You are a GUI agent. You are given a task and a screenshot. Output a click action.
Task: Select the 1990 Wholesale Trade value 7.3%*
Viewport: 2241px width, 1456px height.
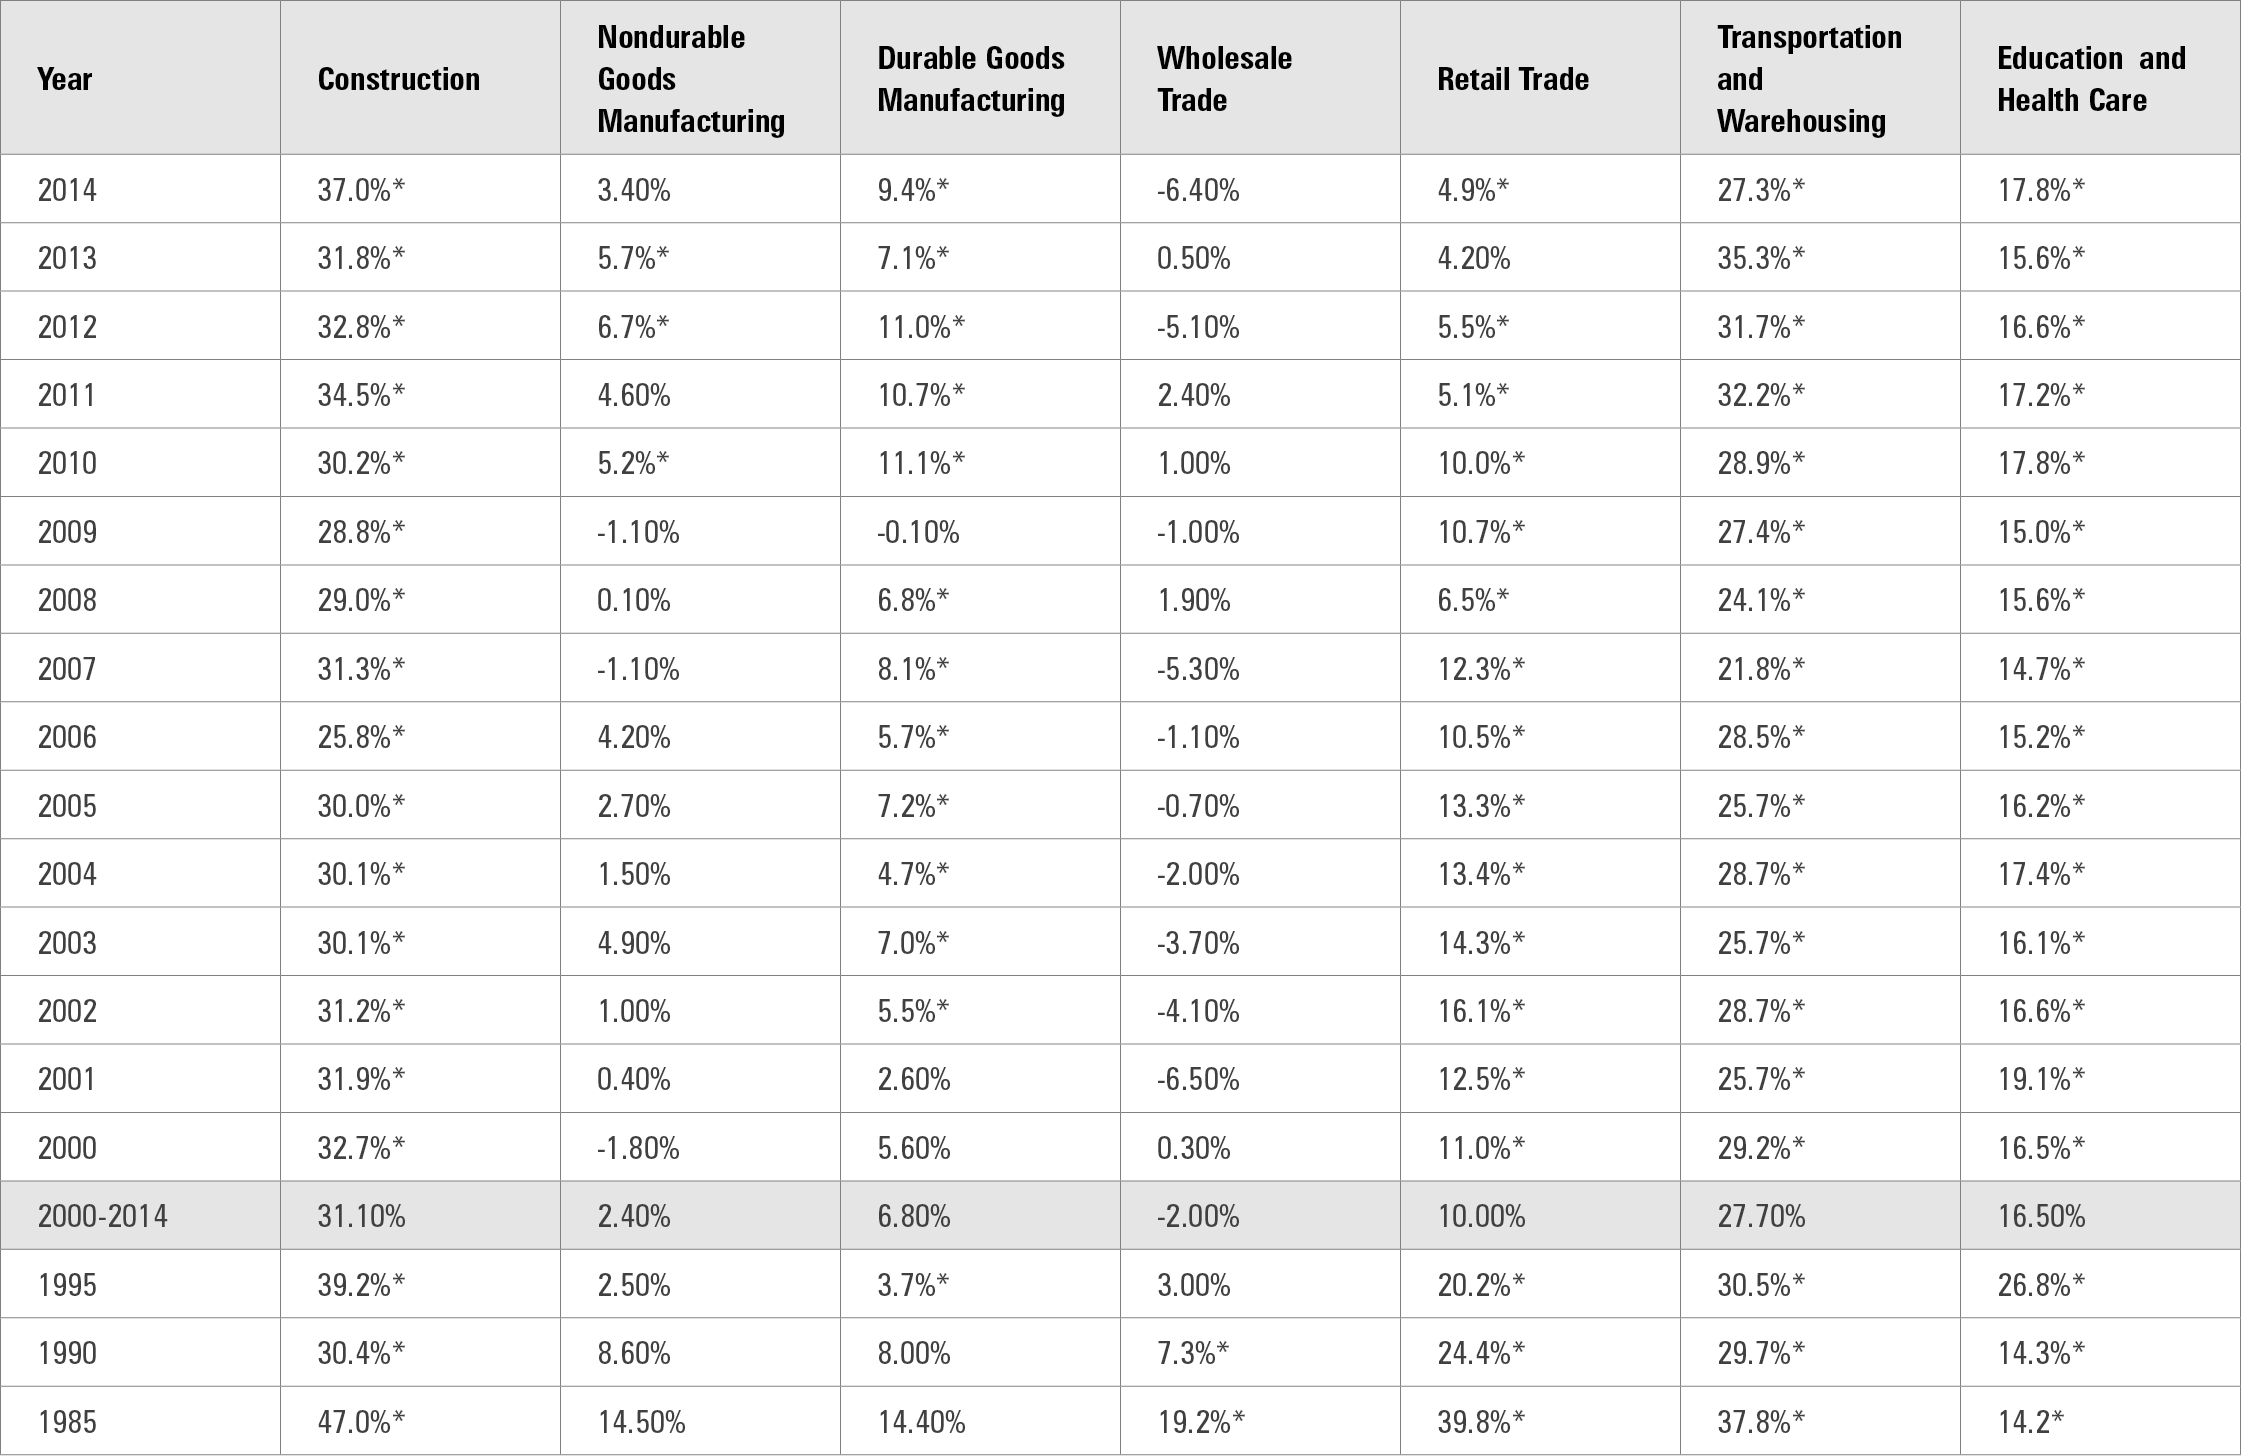click(1193, 1353)
